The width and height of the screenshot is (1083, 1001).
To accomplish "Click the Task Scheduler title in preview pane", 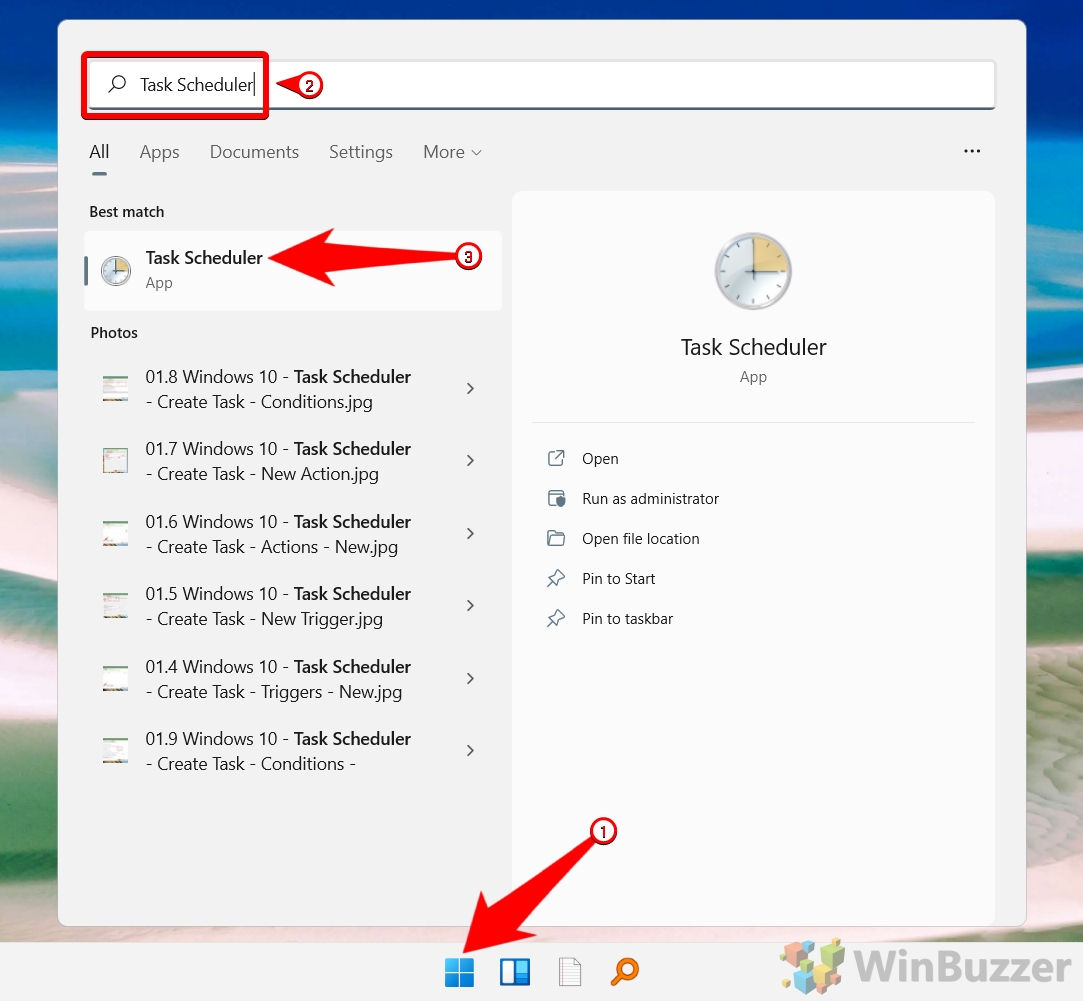I will 754,347.
